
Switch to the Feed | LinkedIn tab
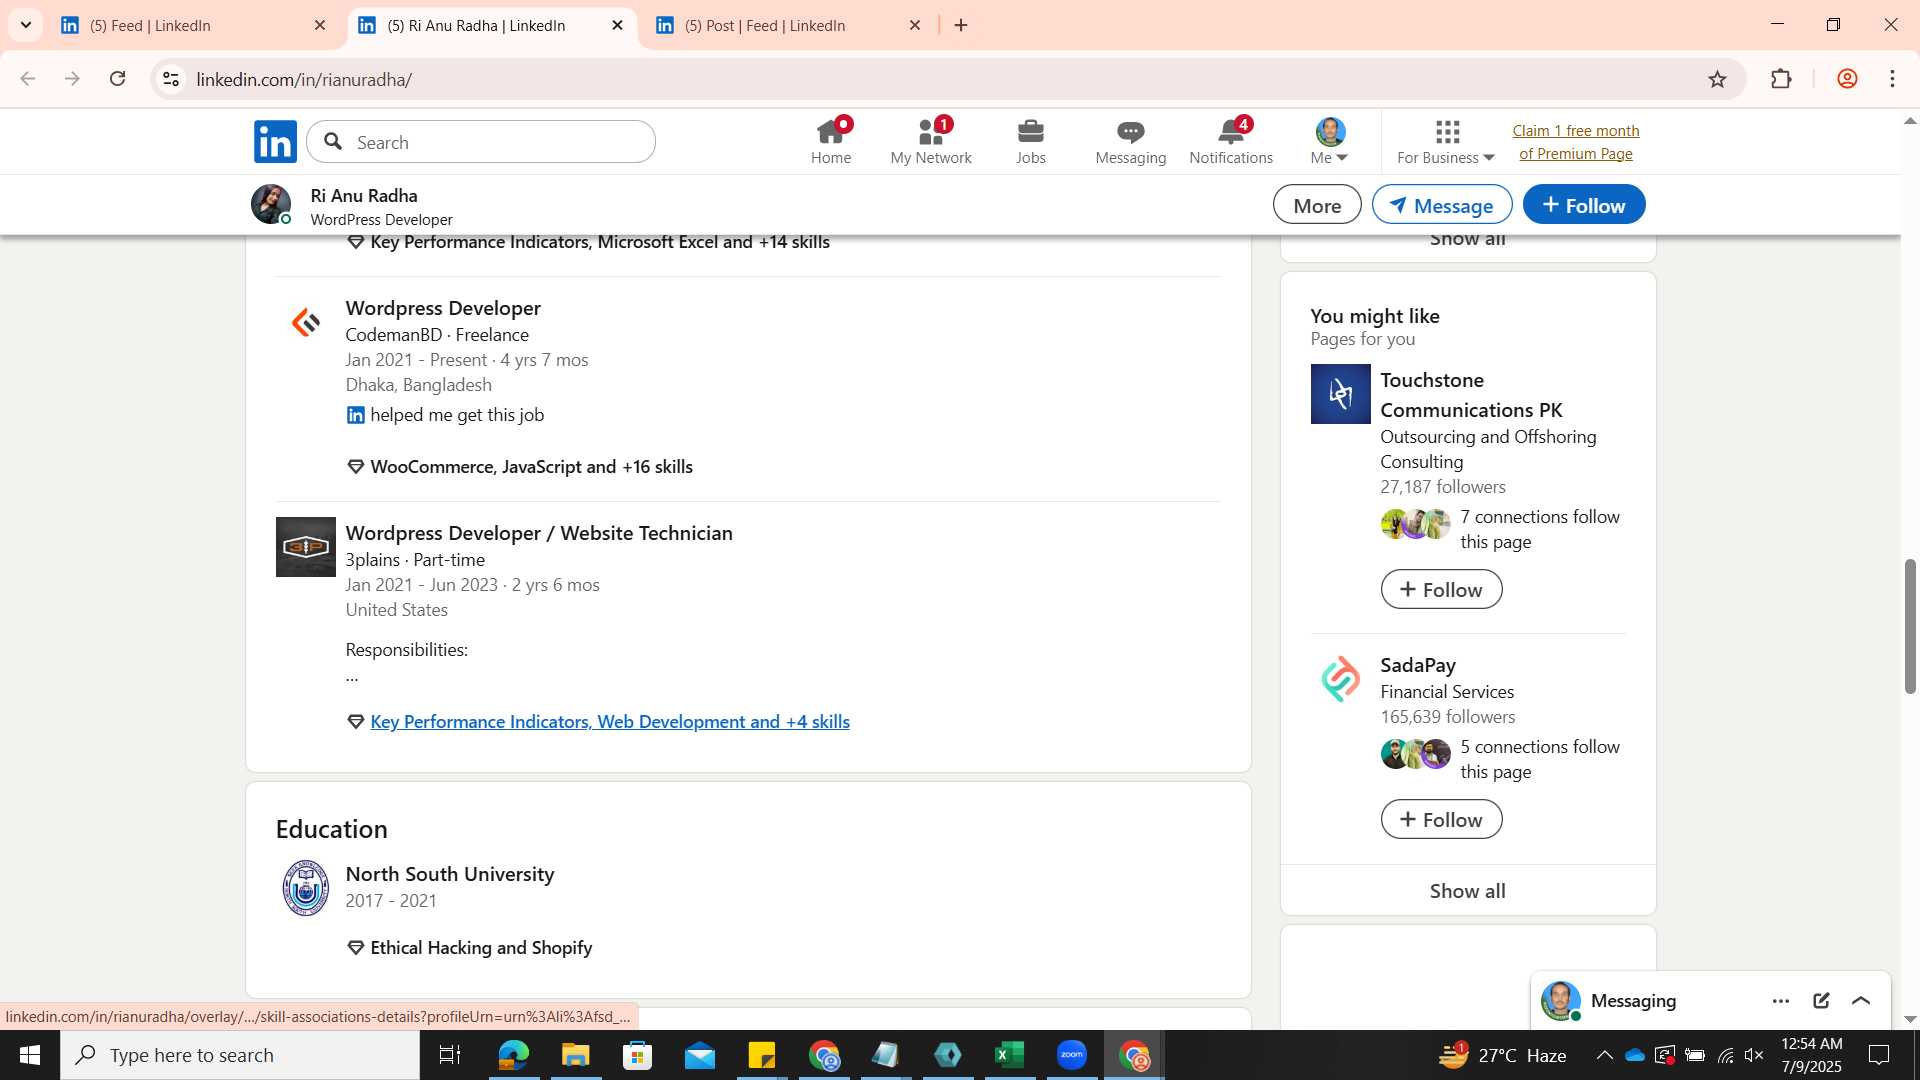pos(190,26)
